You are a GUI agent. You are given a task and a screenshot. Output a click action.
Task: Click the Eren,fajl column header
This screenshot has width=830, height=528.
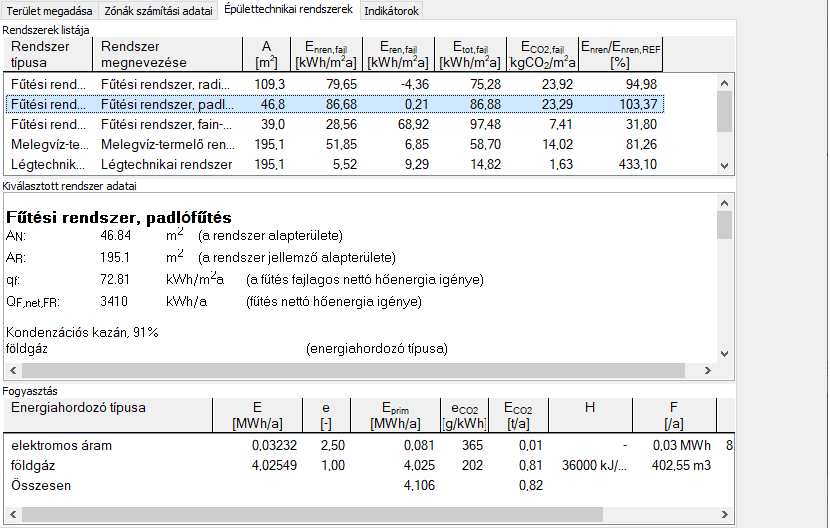pyautogui.click(x=398, y=54)
